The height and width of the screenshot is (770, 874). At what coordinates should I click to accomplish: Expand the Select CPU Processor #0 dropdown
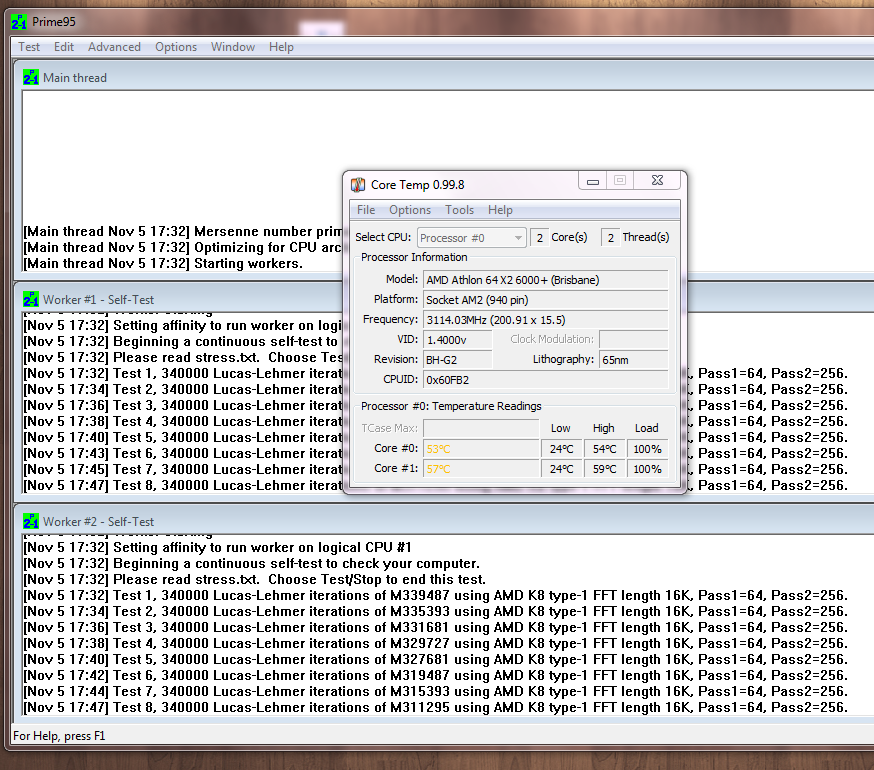click(x=472, y=238)
